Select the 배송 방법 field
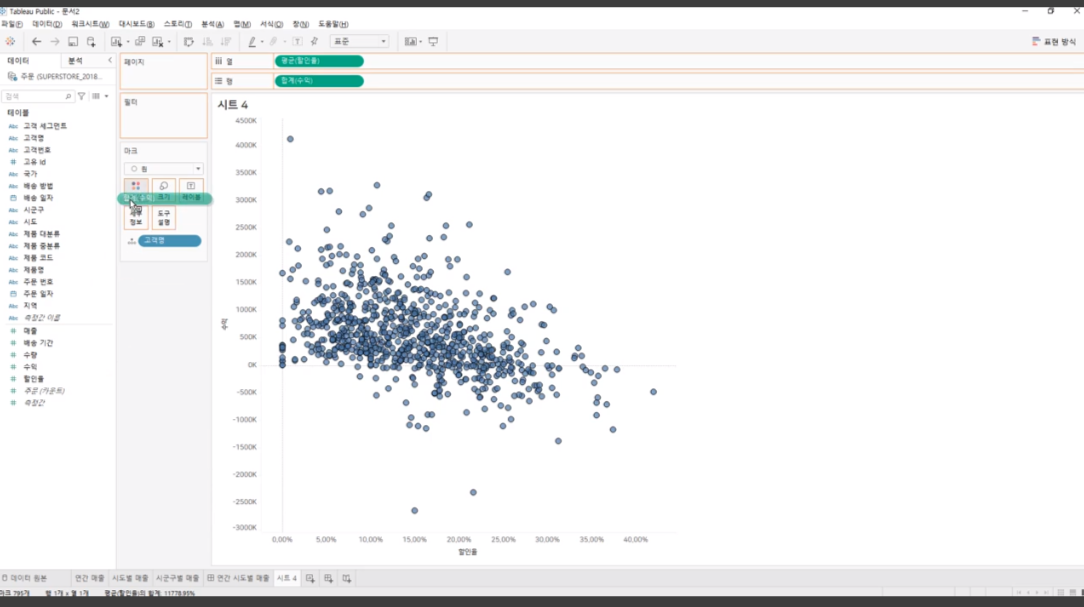The image size is (1084, 607). (39, 186)
